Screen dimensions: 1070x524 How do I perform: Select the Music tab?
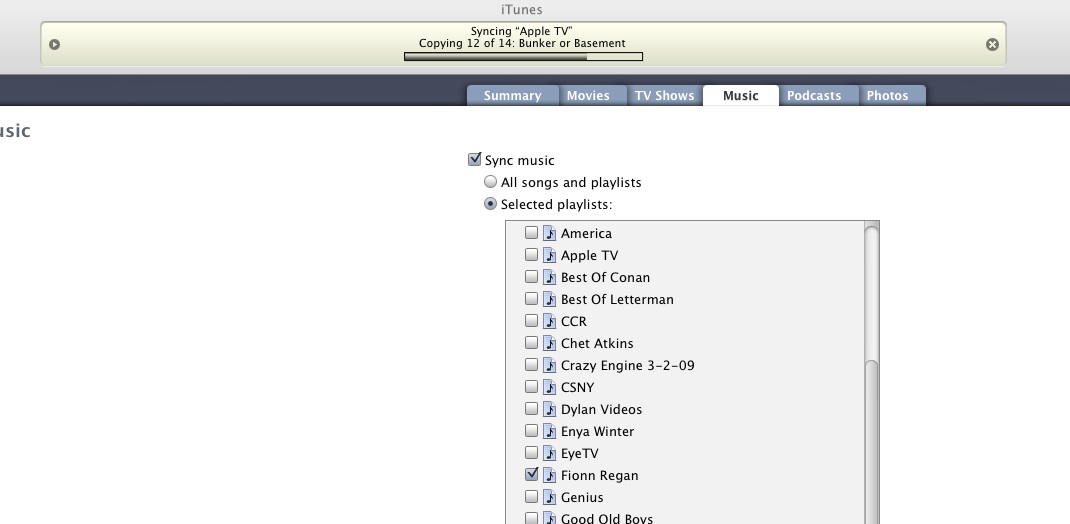740,96
